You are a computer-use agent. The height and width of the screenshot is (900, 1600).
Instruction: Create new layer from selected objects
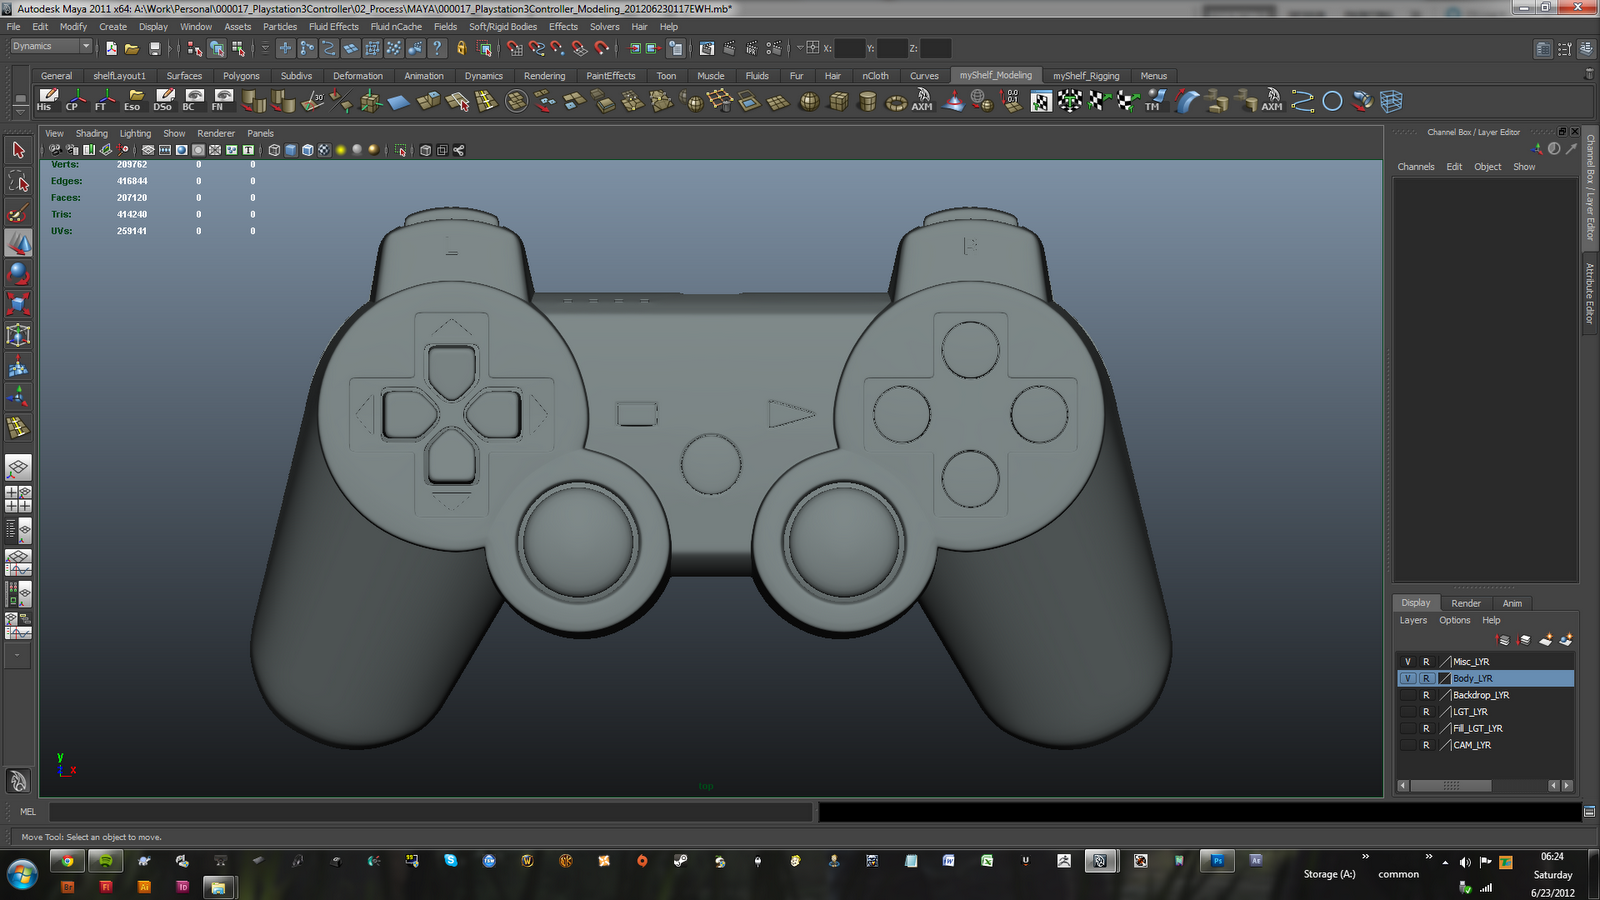(x=1566, y=640)
